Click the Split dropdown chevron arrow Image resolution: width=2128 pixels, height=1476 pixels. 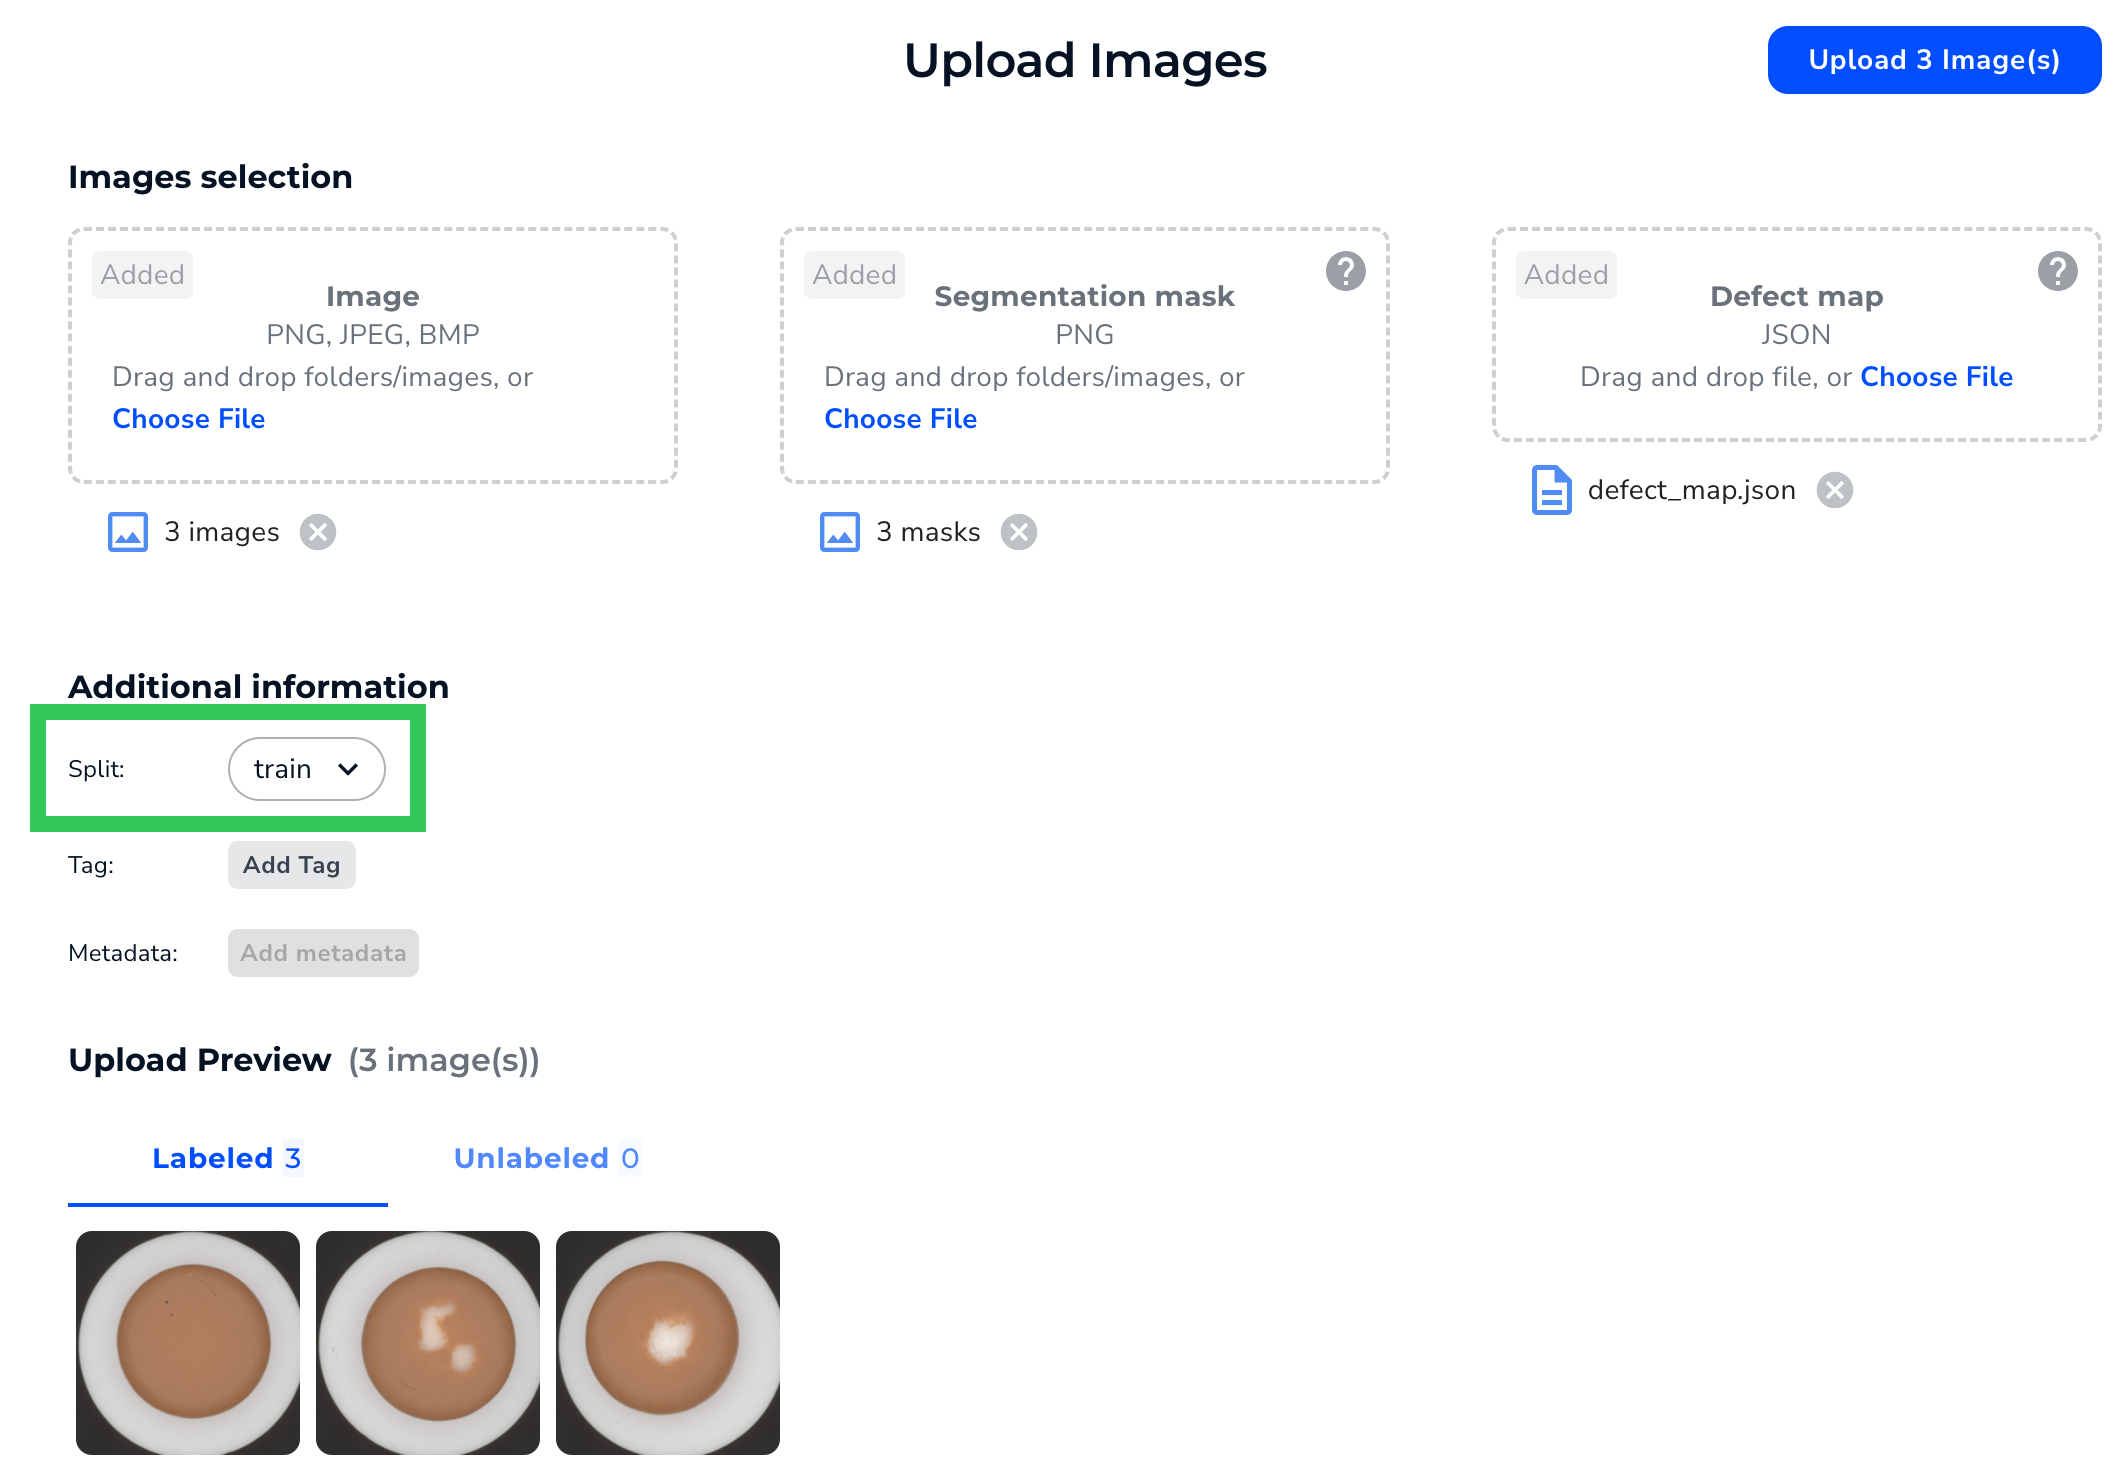[x=348, y=769]
